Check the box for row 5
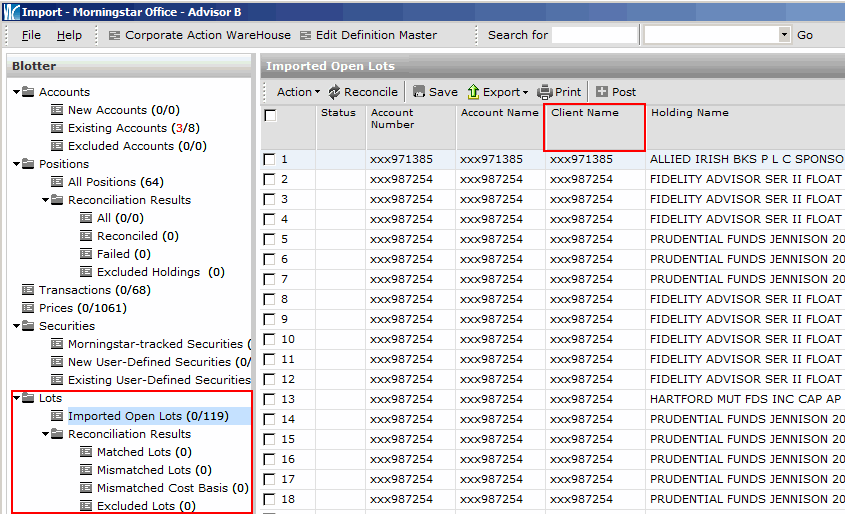 point(270,239)
